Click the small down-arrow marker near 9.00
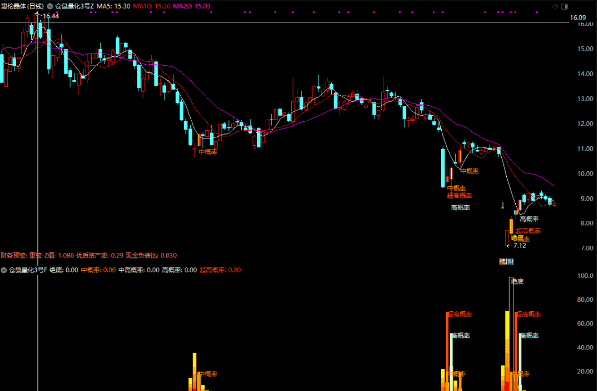The height and width of the screenshot is (391, 597). [x=503, y=206]
